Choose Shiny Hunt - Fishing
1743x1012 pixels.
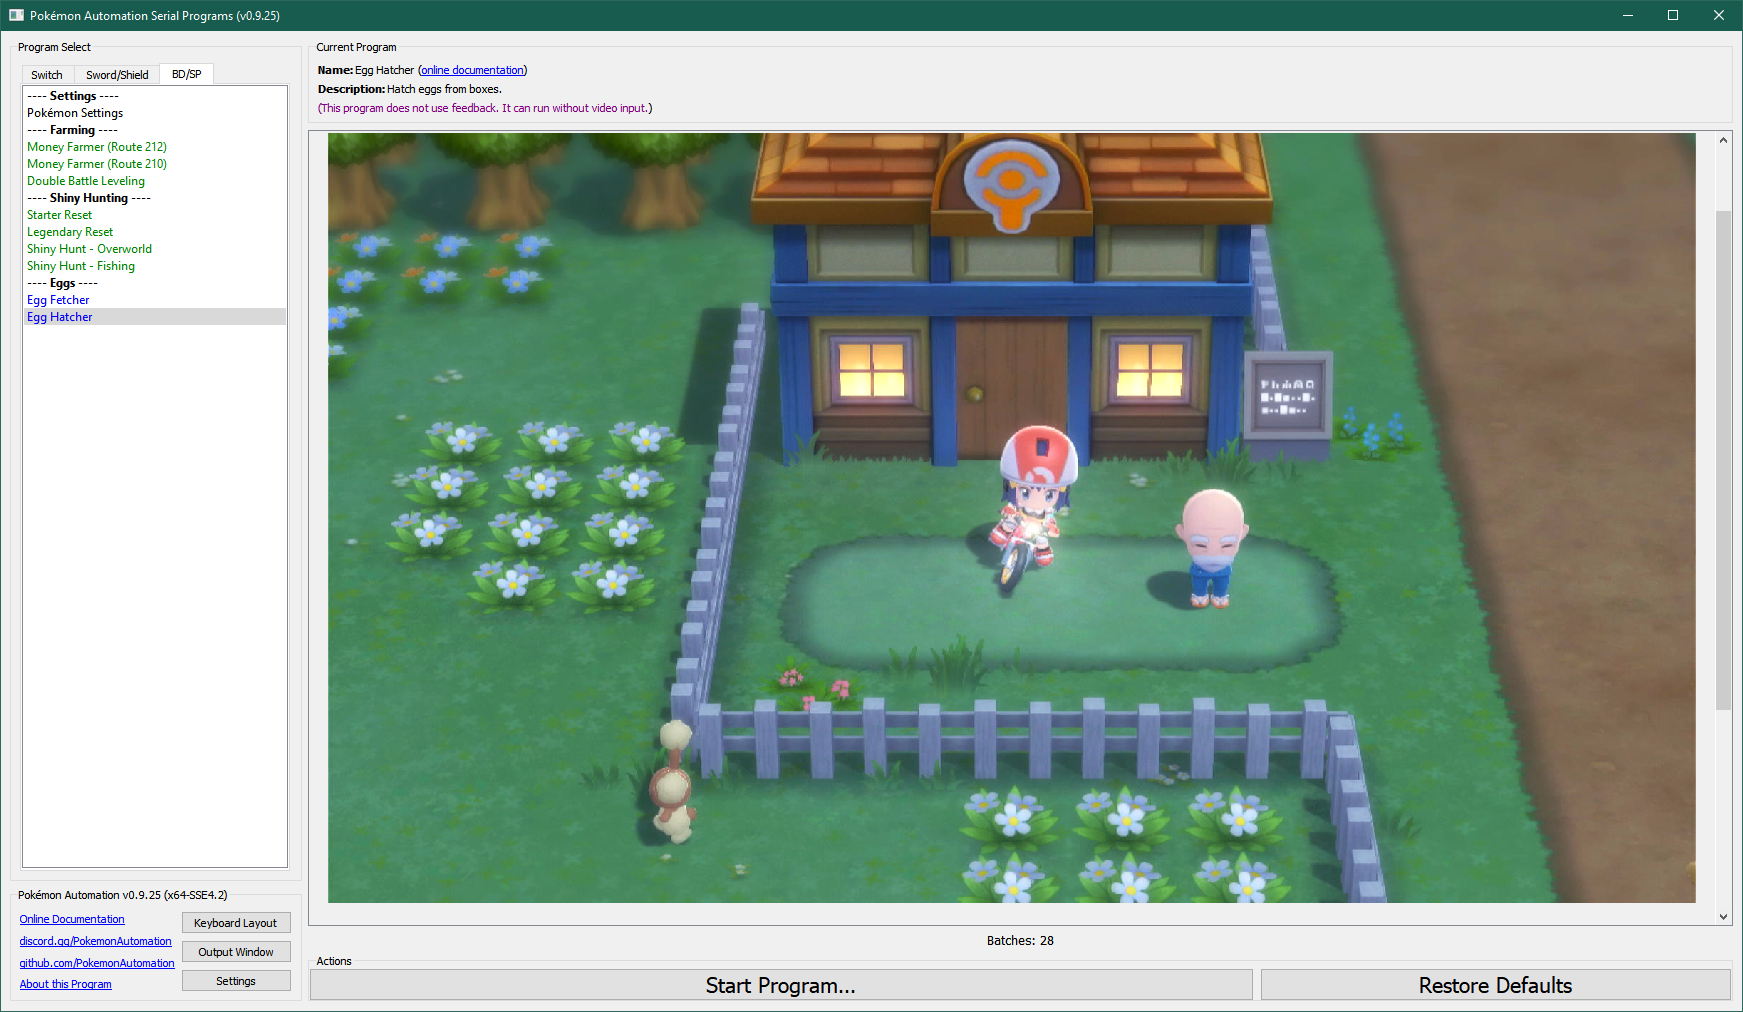(81, 266)
